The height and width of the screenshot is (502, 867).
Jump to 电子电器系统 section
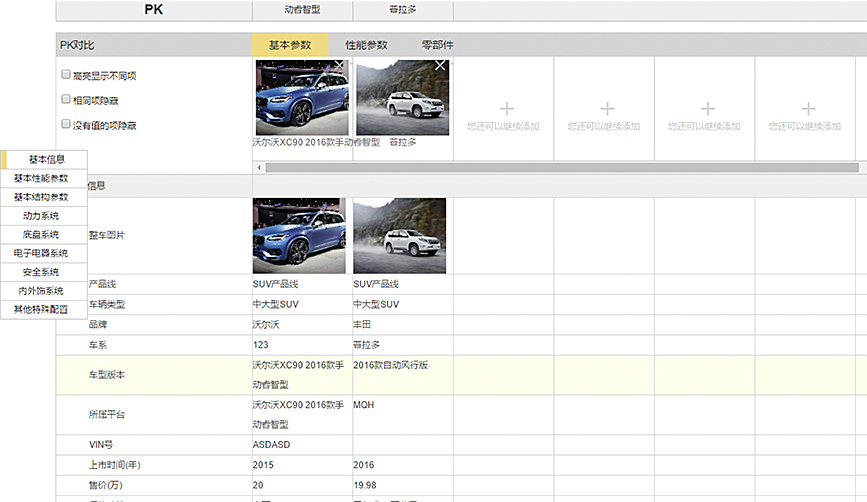44,253
